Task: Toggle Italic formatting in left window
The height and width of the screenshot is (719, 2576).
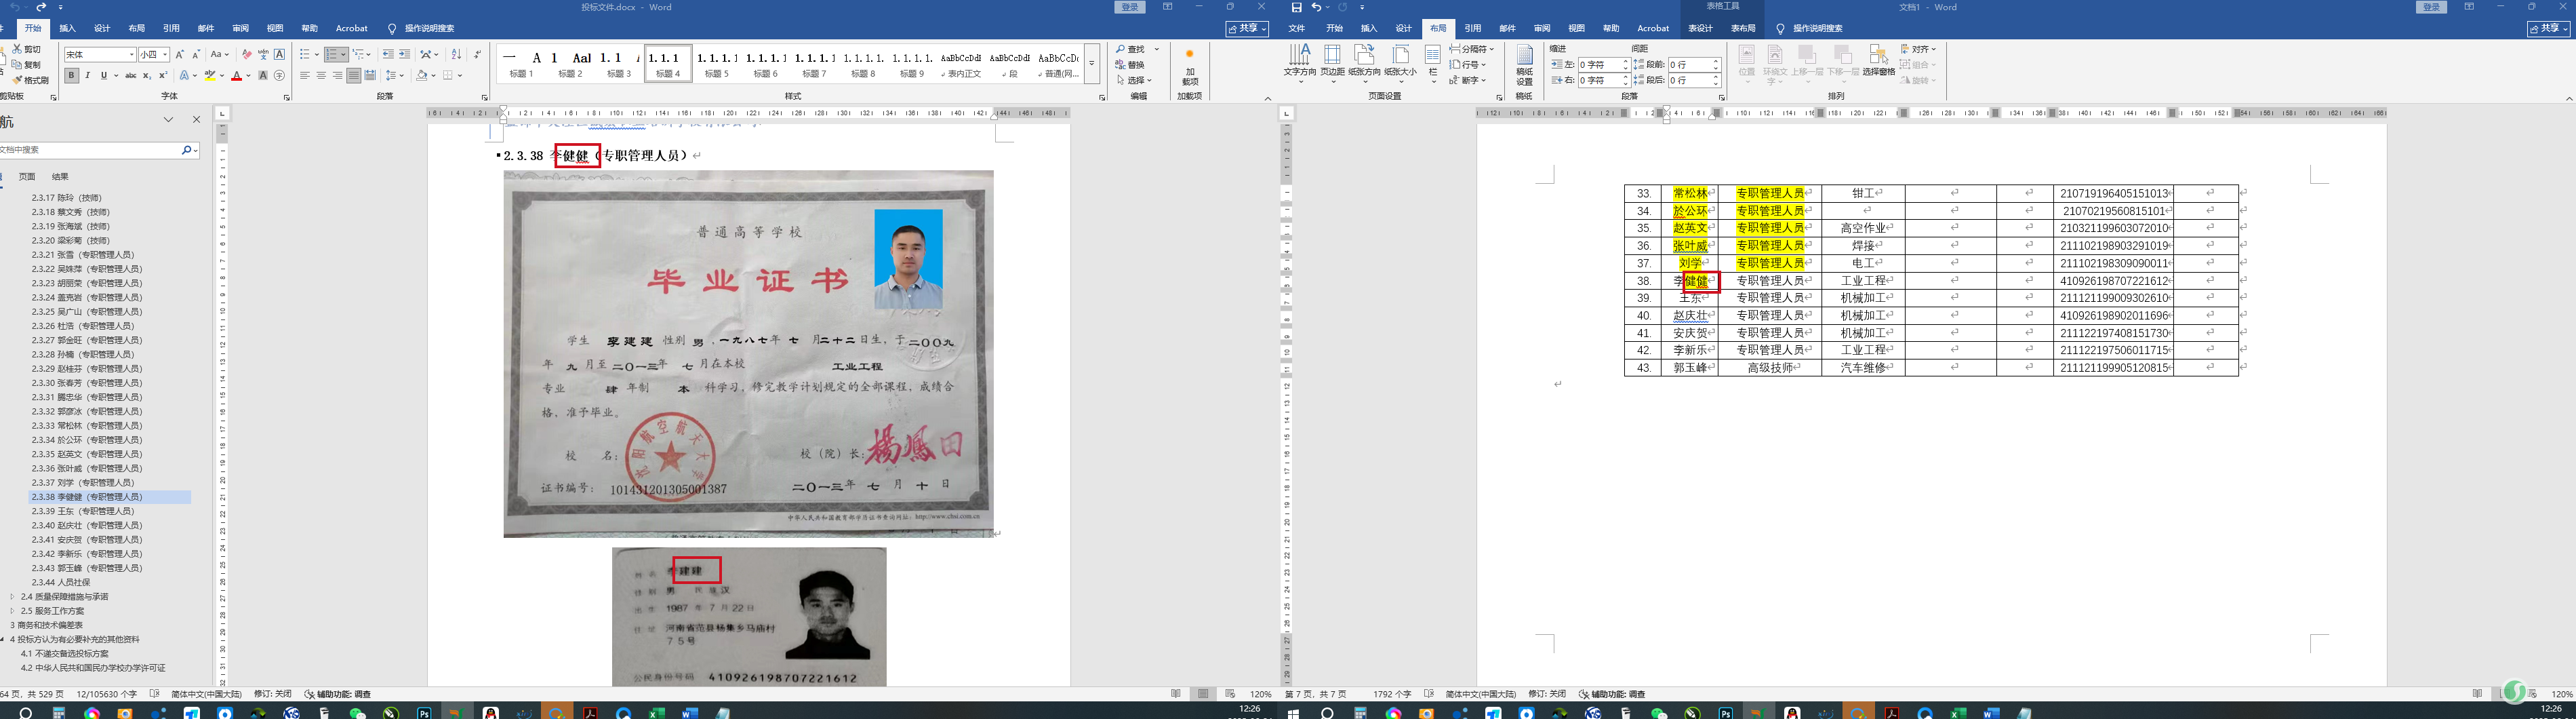Action: (x=88, y=76)
